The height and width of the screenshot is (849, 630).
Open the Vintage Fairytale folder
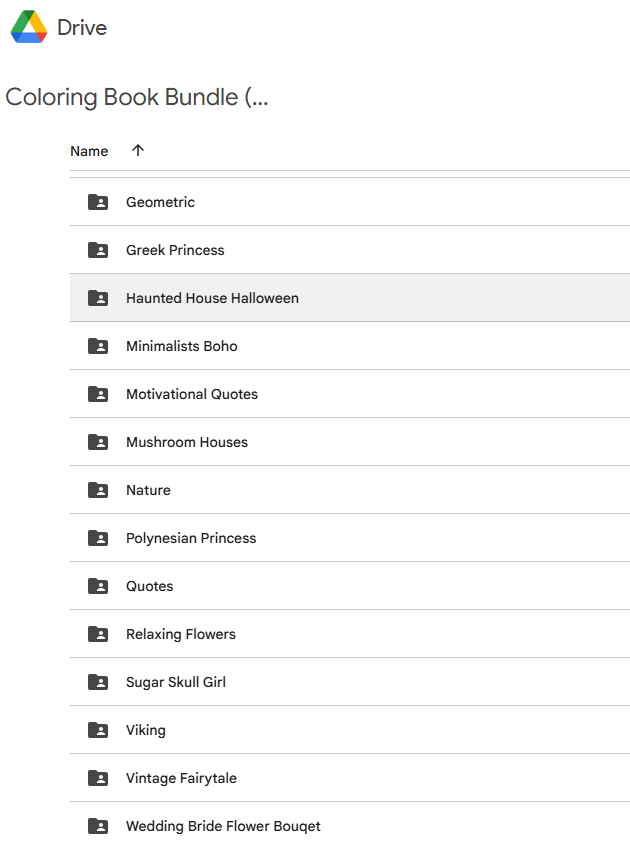(181, 778)
